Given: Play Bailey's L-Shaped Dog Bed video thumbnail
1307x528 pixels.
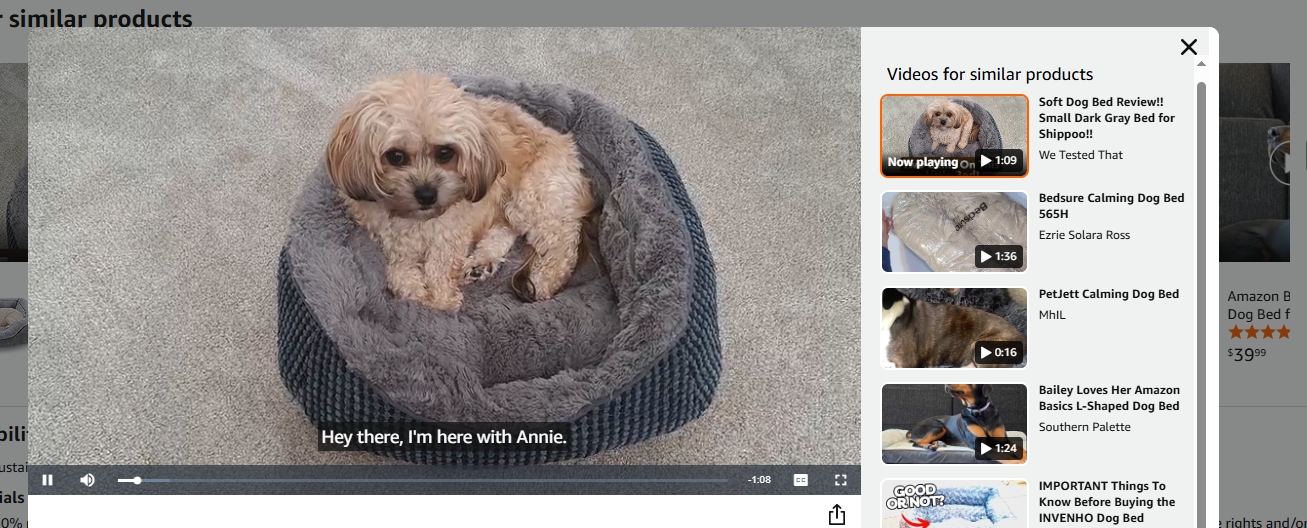Looking at the screenshot, I should pyautogui.click(x=954, y=424).
